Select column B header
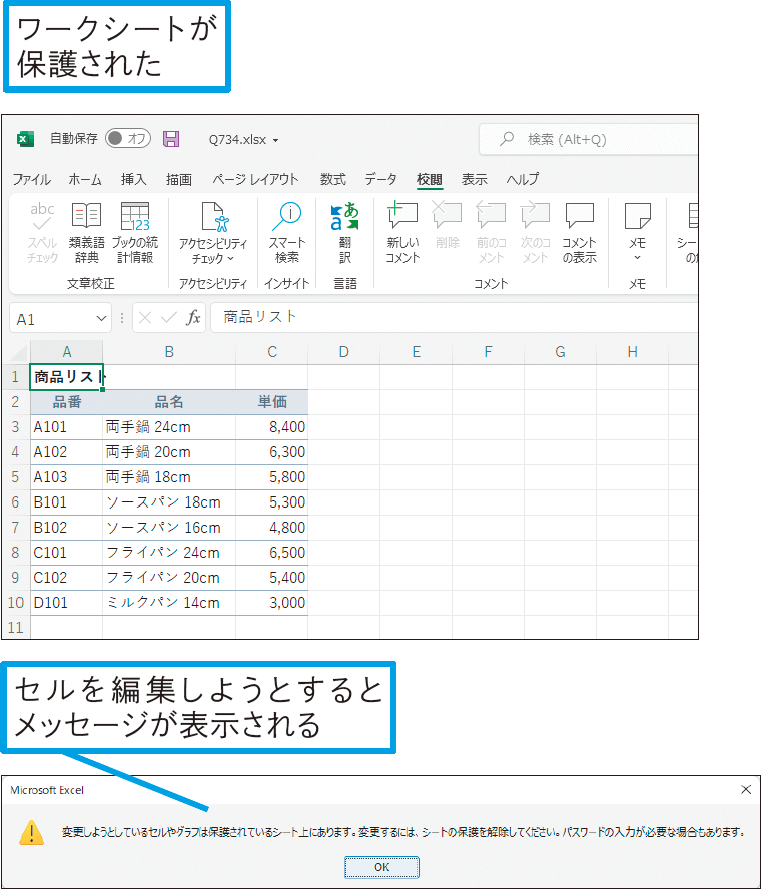761x889 pixels. 169,352
